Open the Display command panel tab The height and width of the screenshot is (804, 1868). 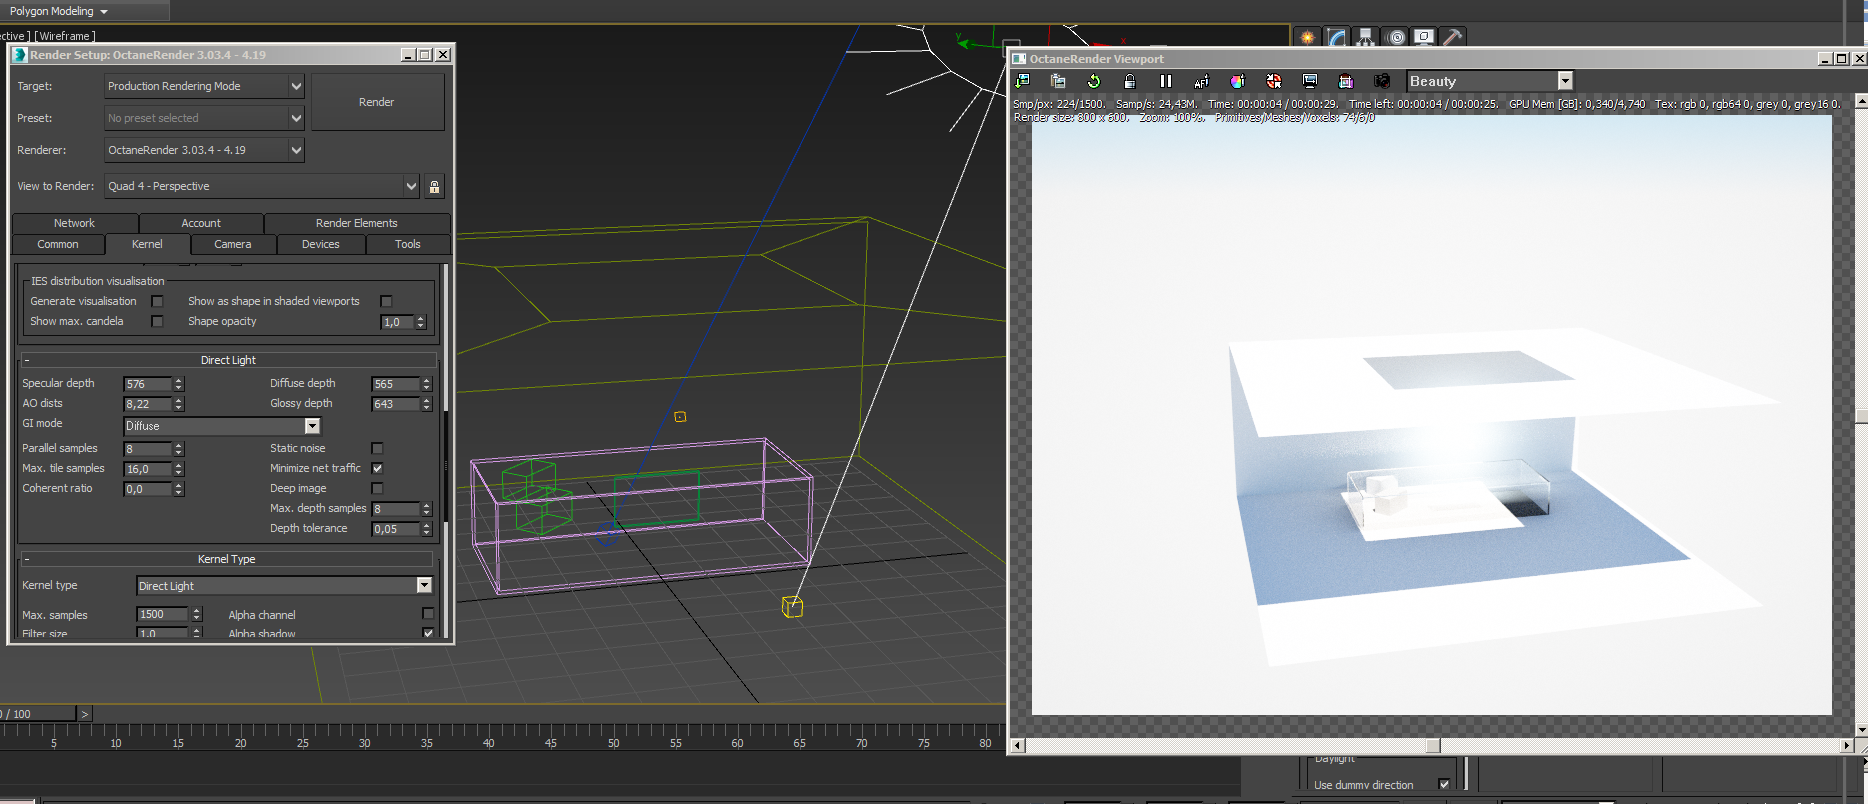[1424, 37]
